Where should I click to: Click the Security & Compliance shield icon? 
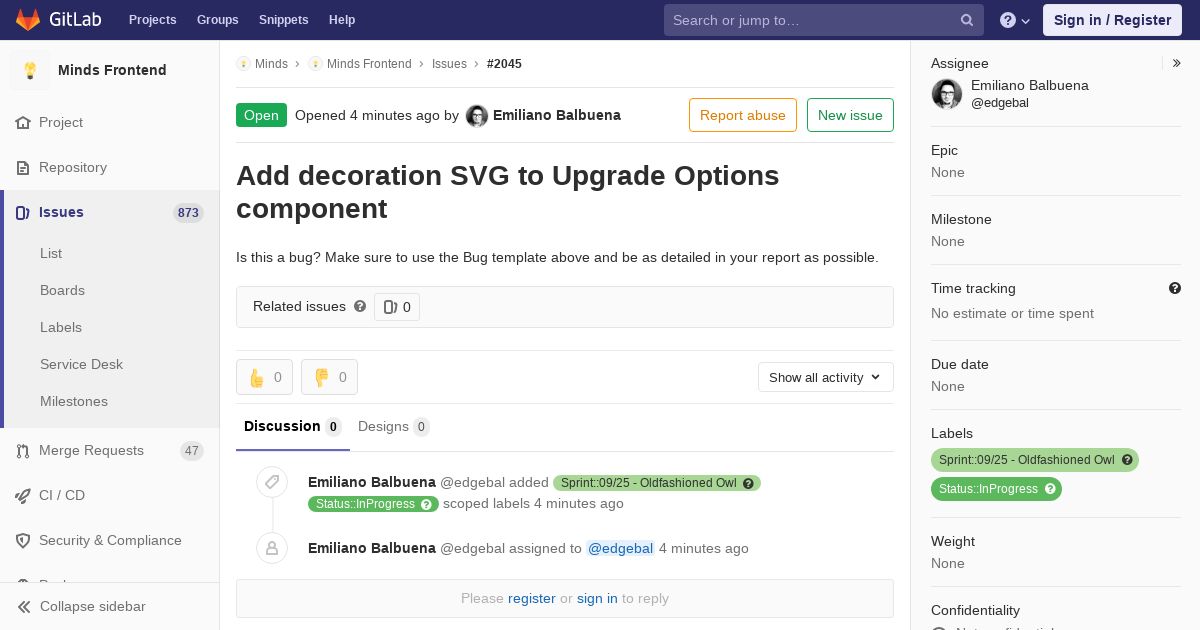[x=23, y=540]
